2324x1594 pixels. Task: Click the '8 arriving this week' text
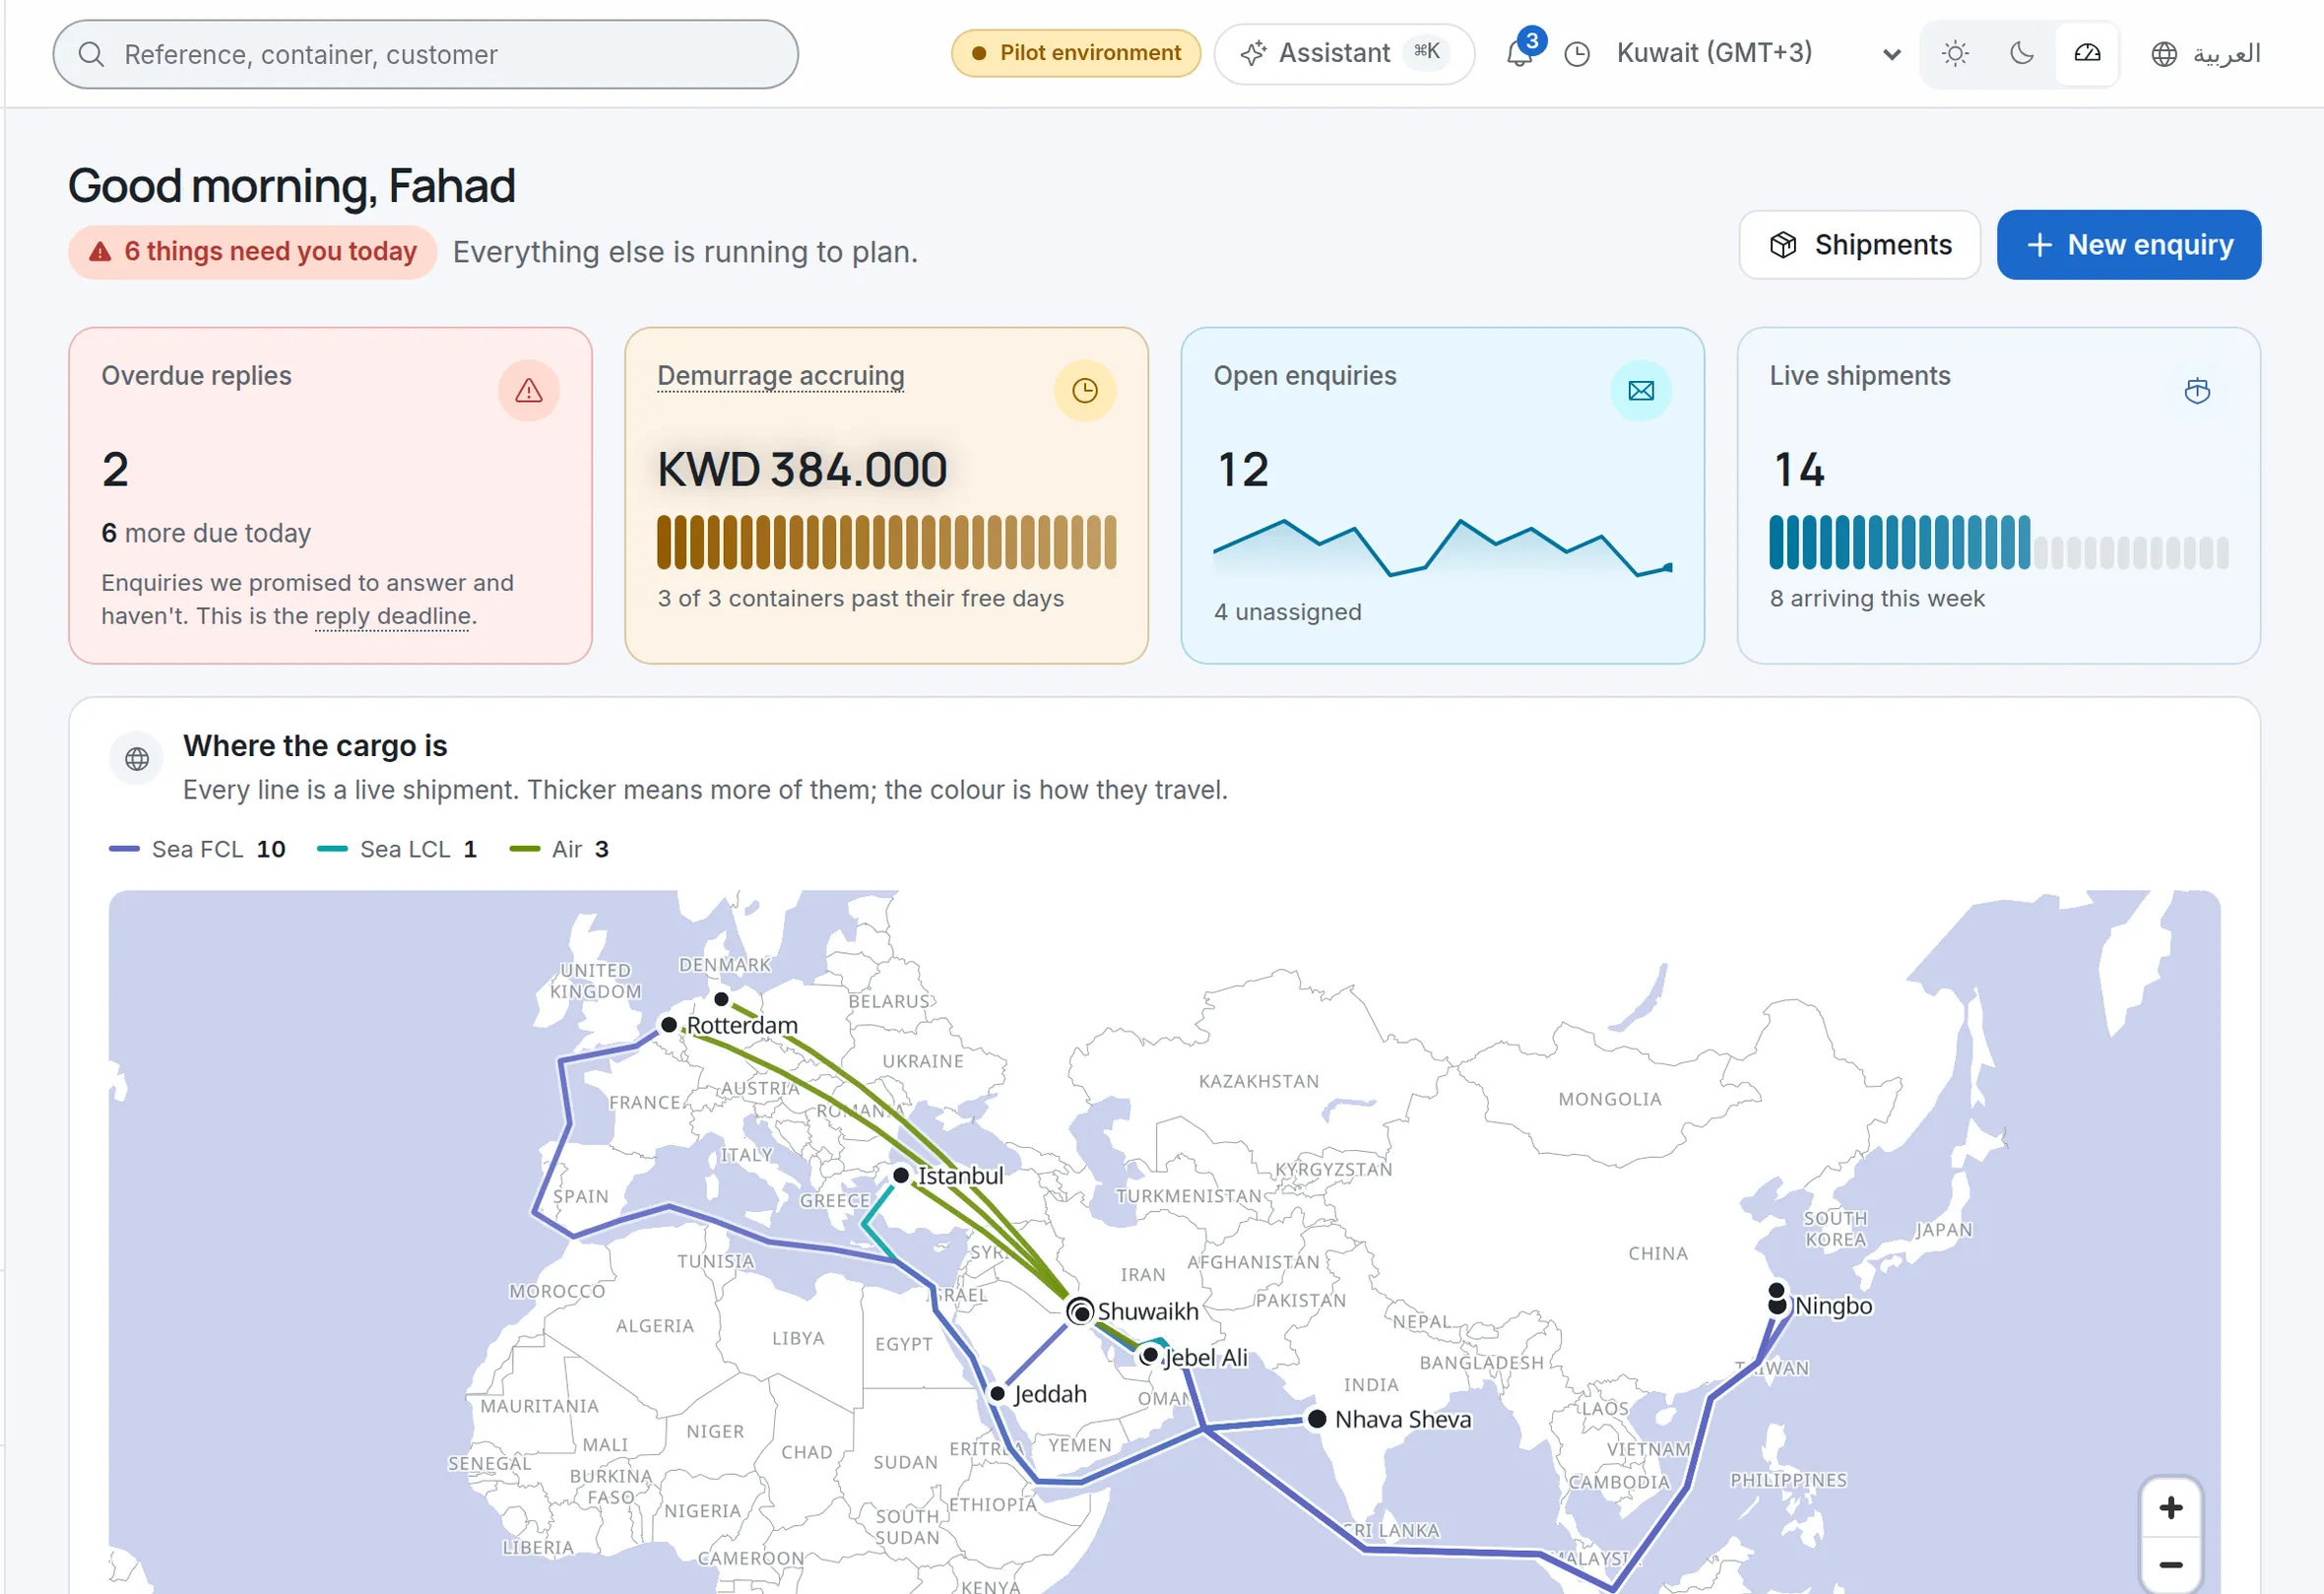(x=1877, y=599)
